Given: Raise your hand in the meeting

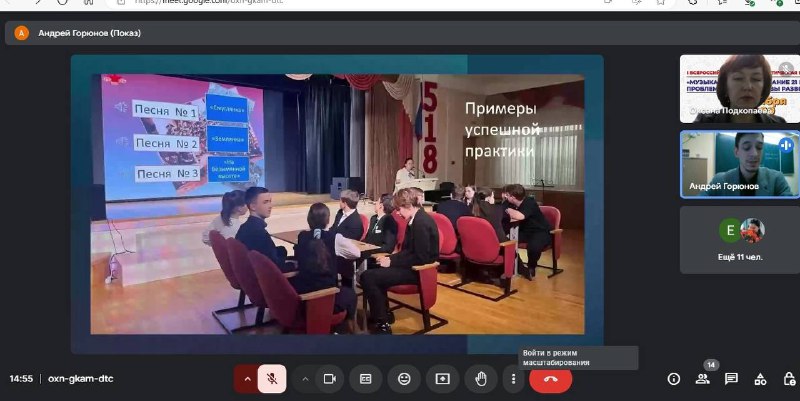Looking at the screenshot, I should 481,379.
